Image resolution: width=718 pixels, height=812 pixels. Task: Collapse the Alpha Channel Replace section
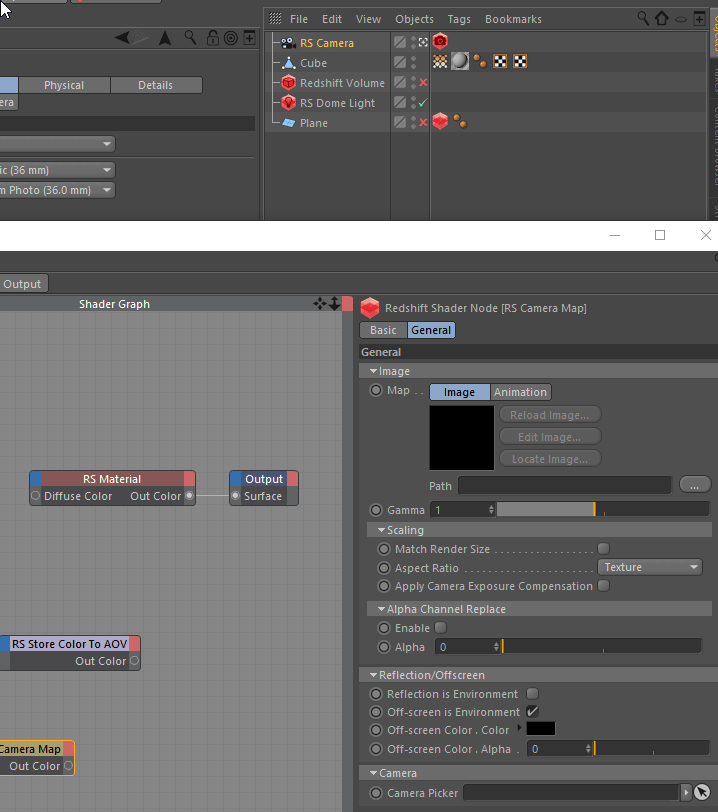381,609
